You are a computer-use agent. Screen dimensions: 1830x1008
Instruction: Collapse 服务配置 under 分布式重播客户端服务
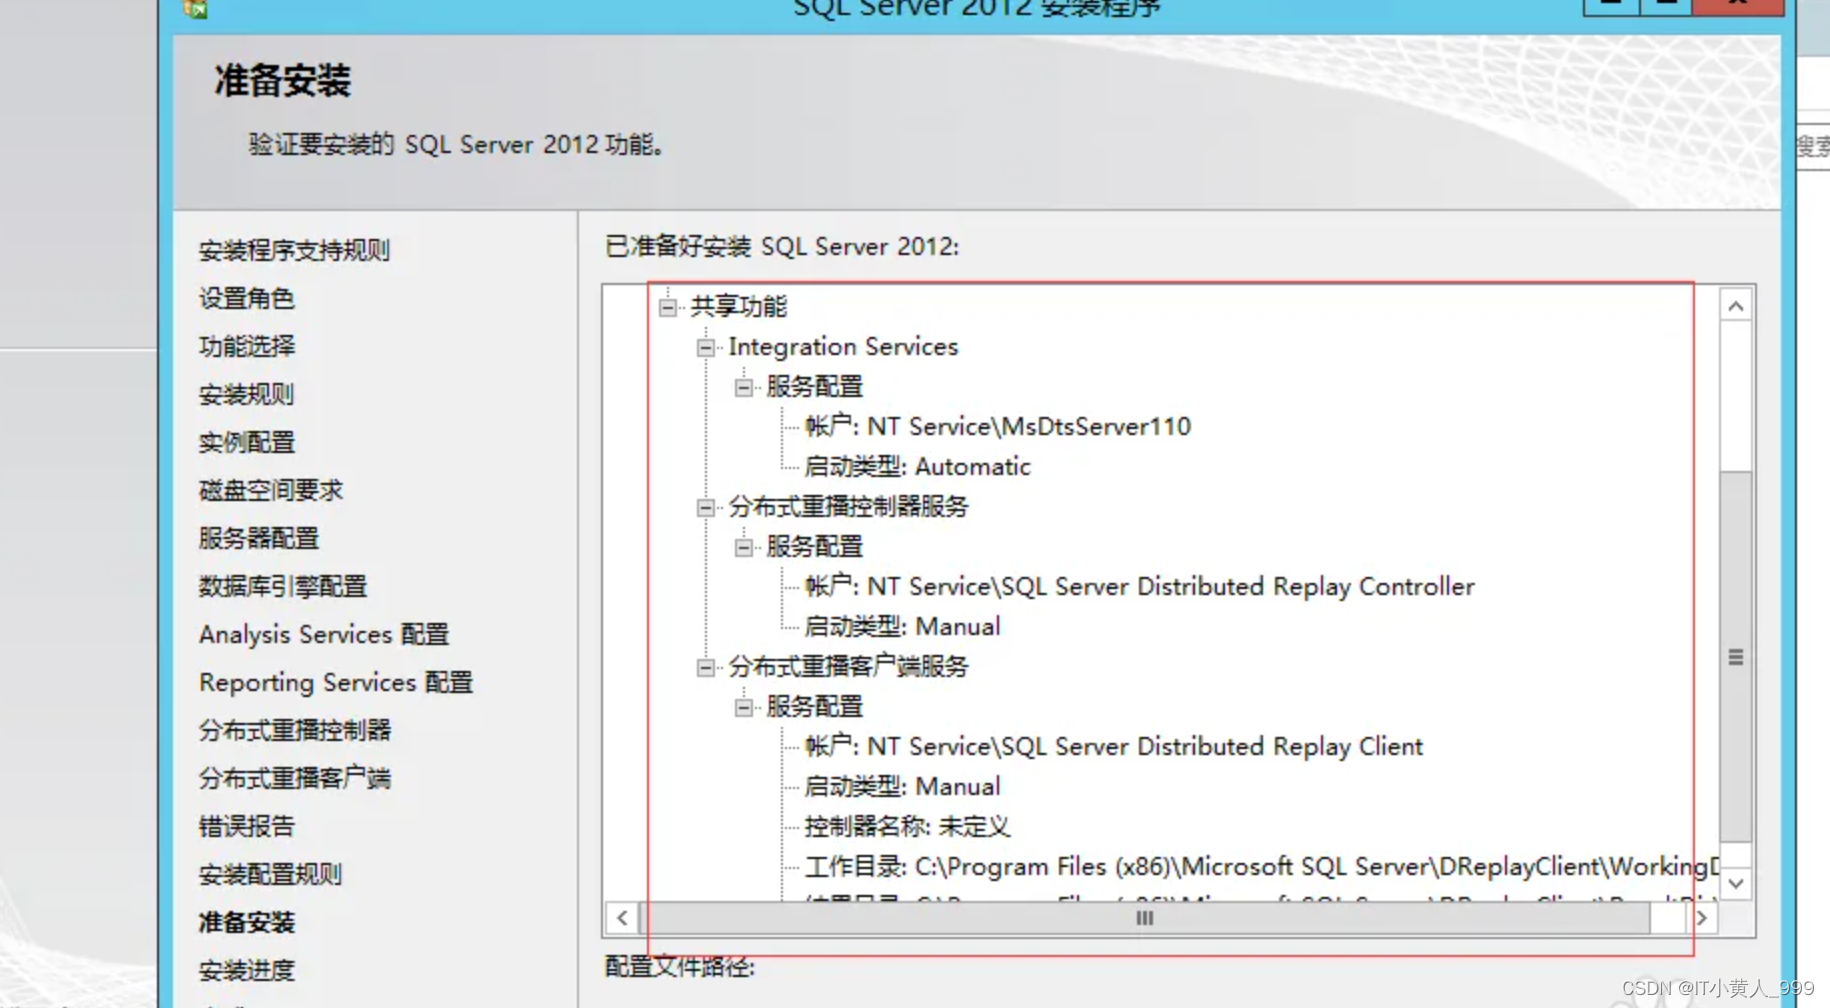pos(743,707)
